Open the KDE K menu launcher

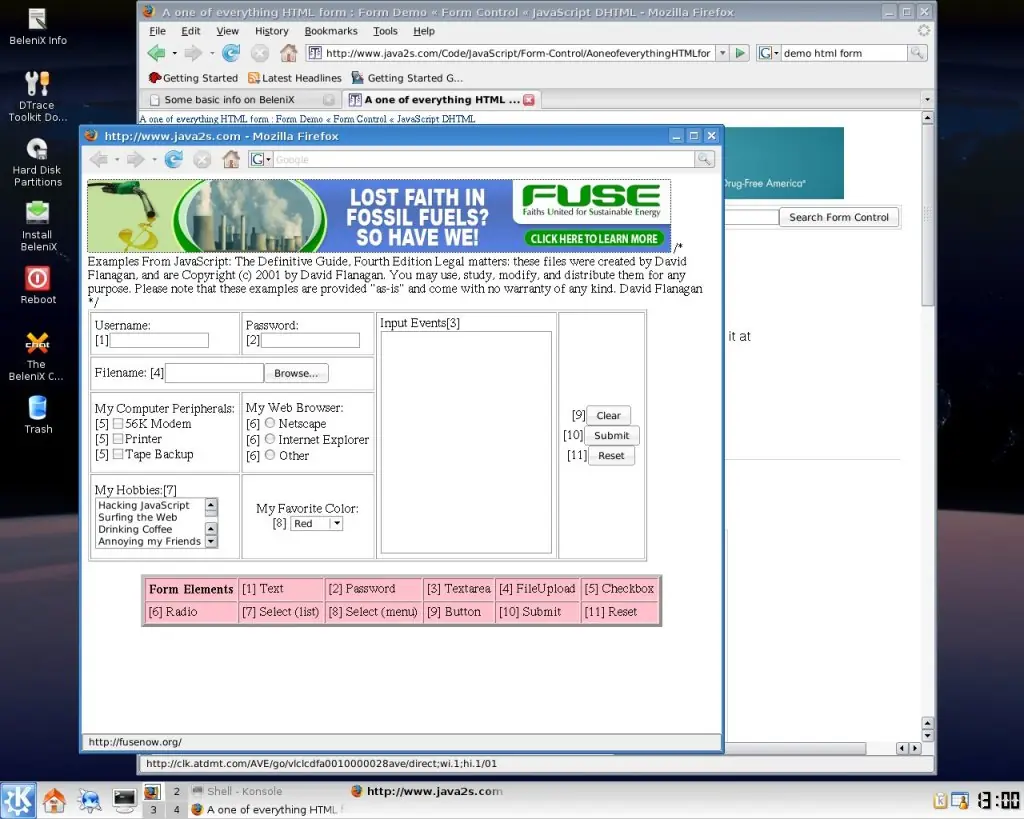[x=18, y=800]
